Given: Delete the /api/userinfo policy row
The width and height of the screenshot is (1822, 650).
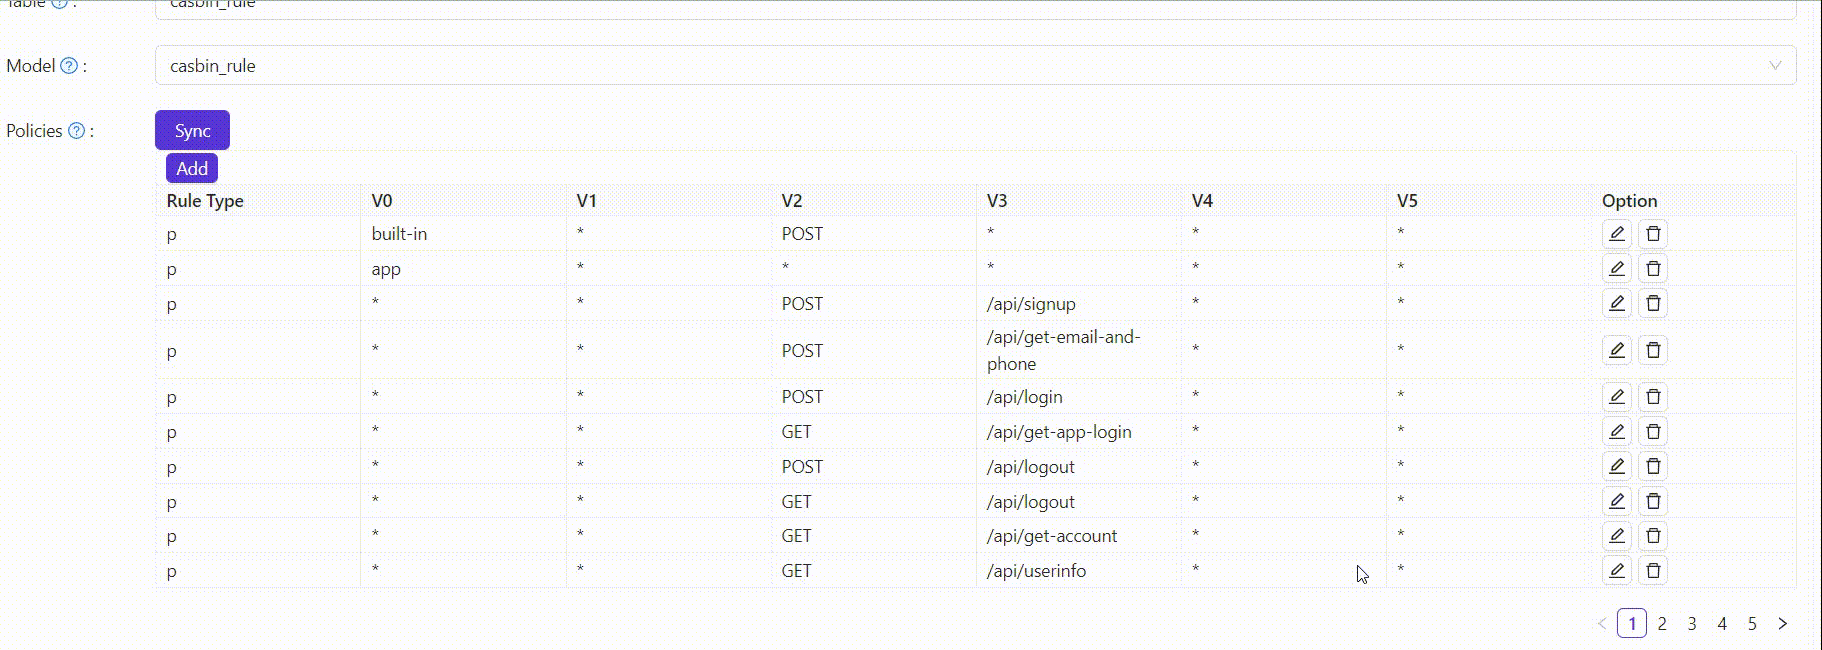Looking at the screenshot, I should [1653, 571].
